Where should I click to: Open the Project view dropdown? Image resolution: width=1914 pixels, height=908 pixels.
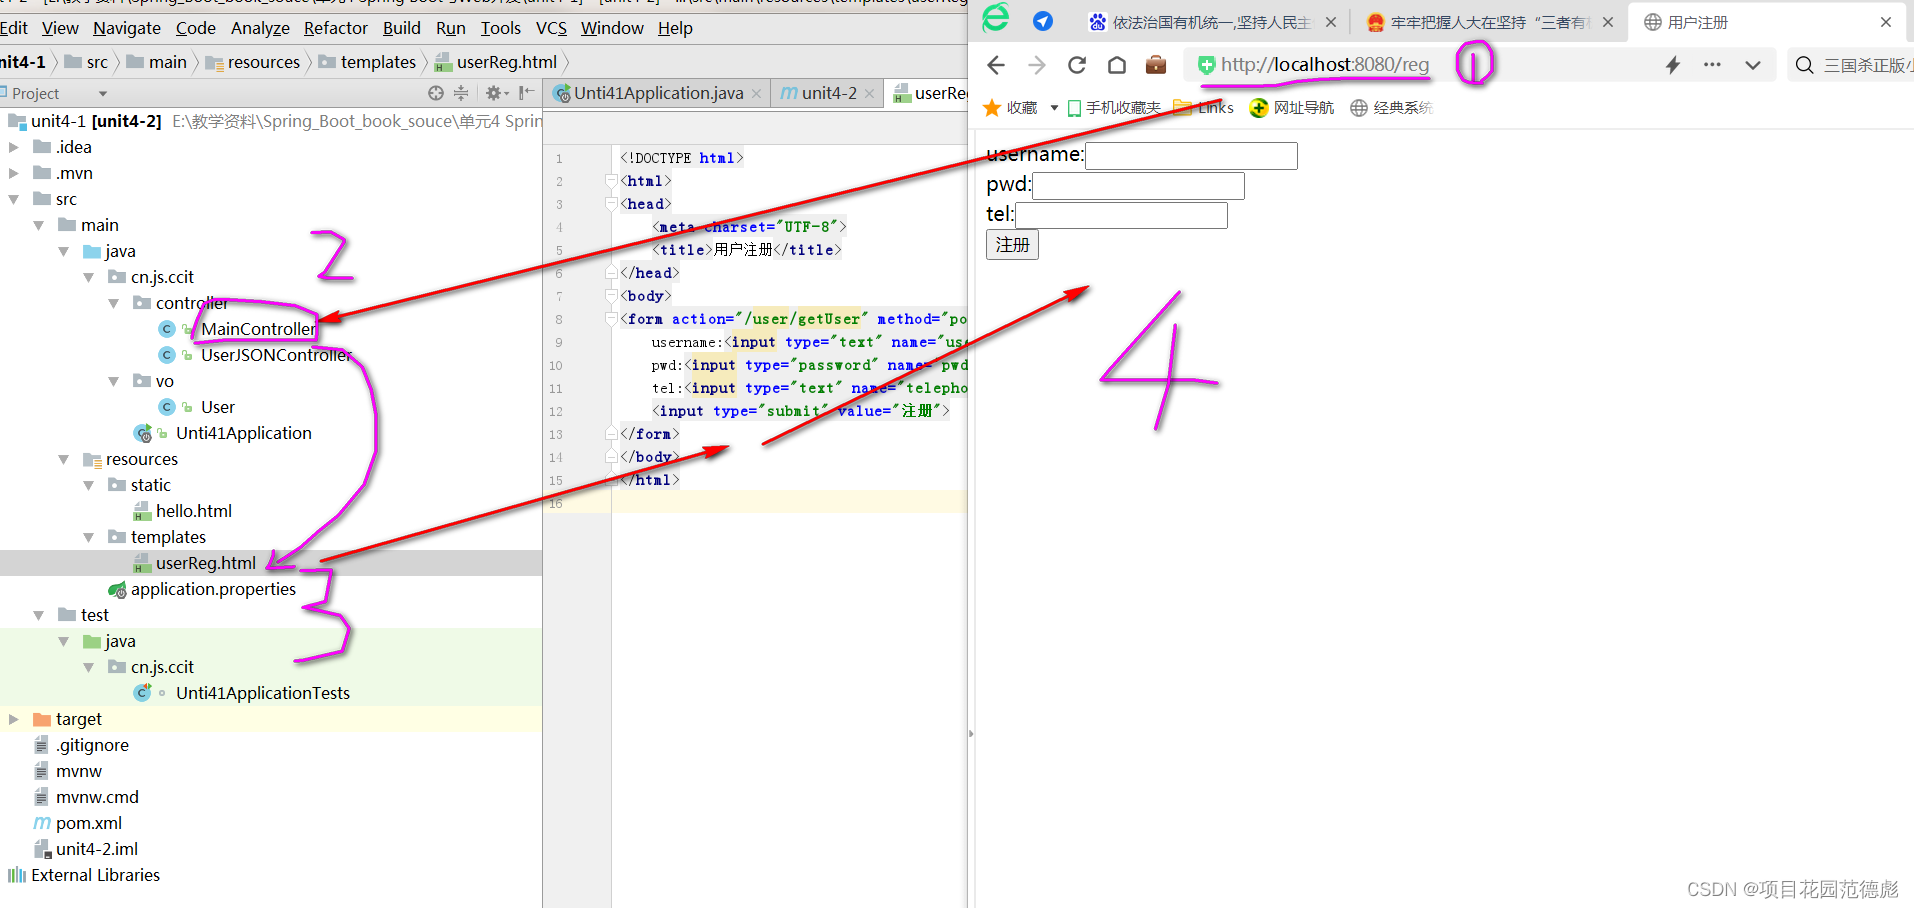click(x=103, y=94)
